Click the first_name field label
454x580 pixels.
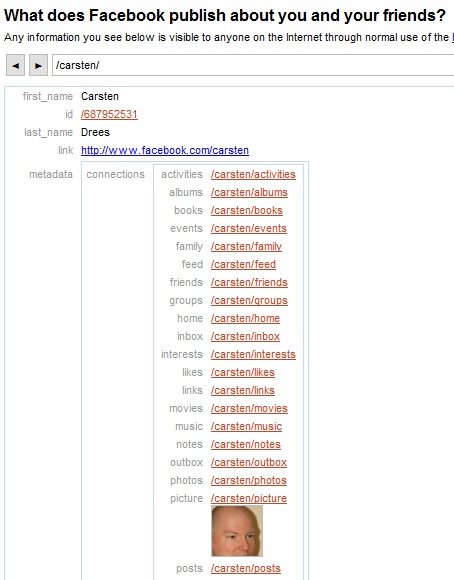point(48,97)
